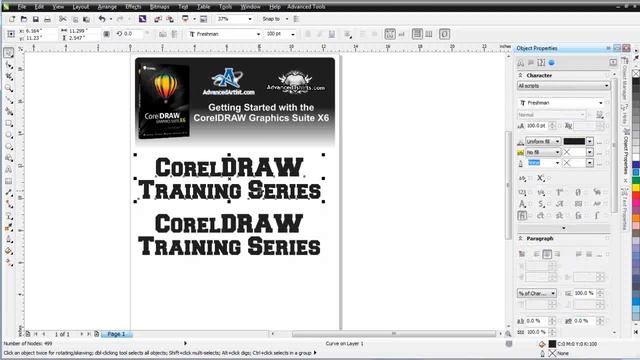The width and height of the screenshot is (640, 360).
Task: Toggle right paragraph alignment
Action: [558, 254]
